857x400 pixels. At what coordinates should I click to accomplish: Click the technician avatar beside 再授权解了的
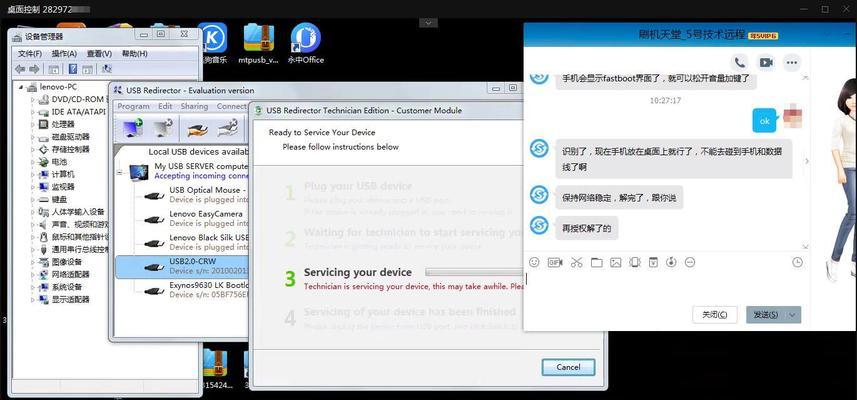539,225
